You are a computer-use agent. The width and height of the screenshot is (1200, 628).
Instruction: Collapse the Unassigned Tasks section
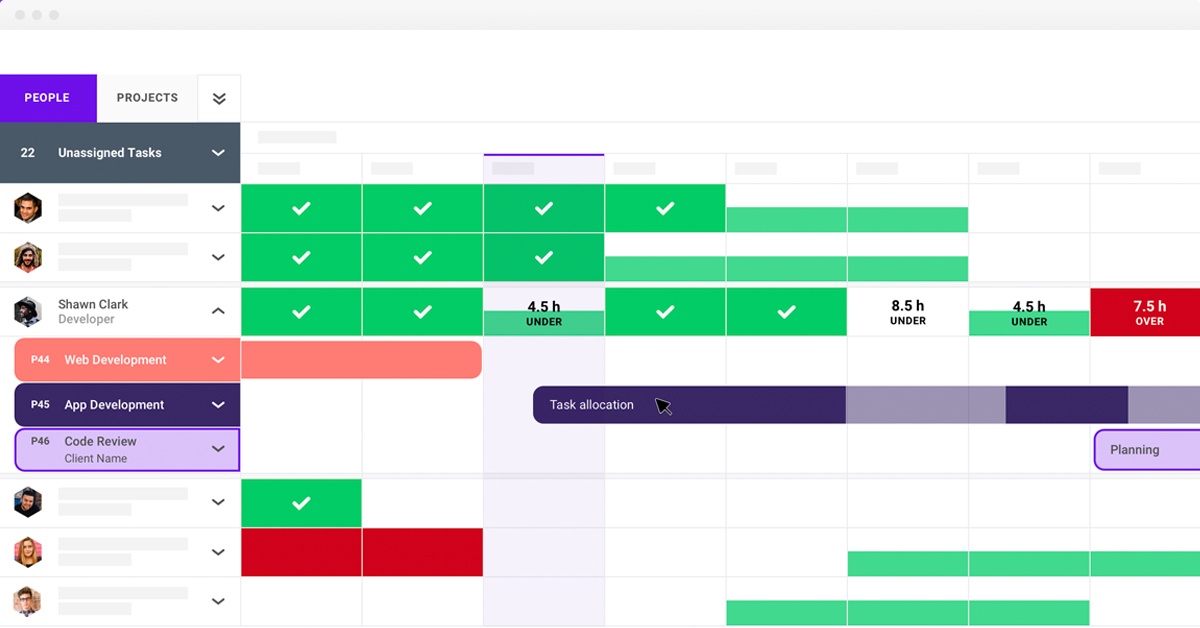click(218, 152)
